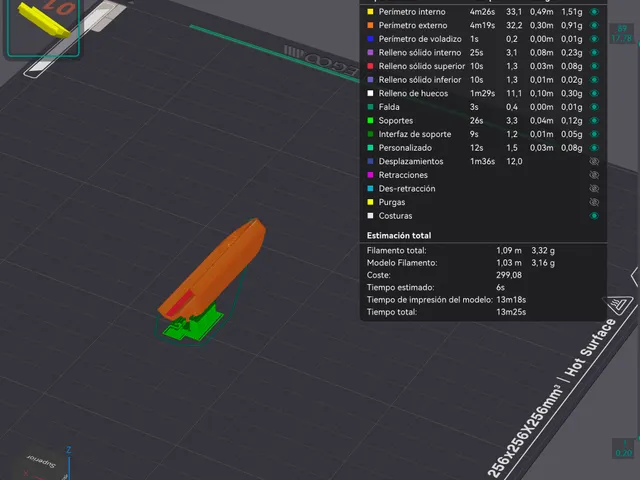Click the green support structure
The image size is (640, 480).
199,324
